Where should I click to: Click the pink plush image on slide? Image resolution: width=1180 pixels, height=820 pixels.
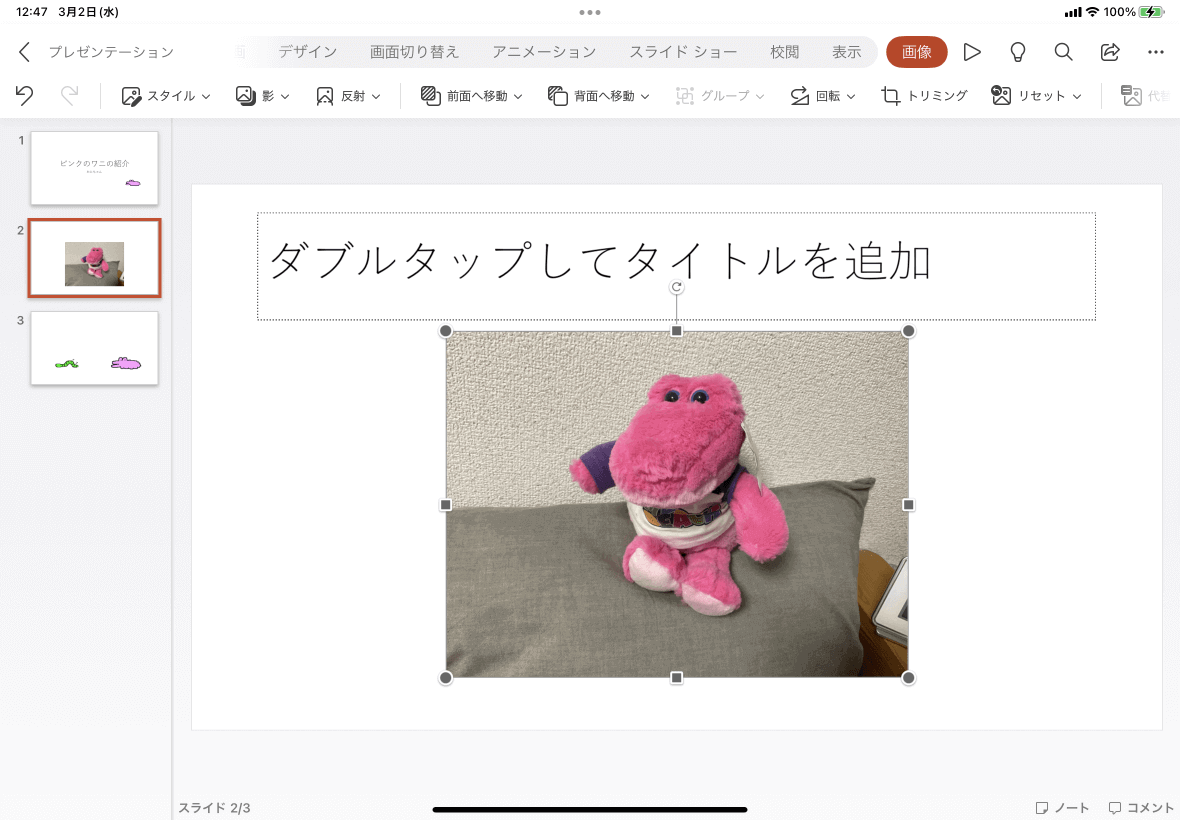coord(677,504)
